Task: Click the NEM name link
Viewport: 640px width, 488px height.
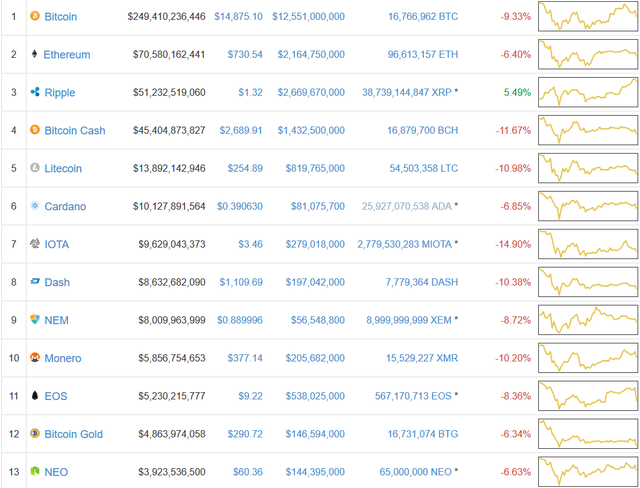Action: [56, 320]
